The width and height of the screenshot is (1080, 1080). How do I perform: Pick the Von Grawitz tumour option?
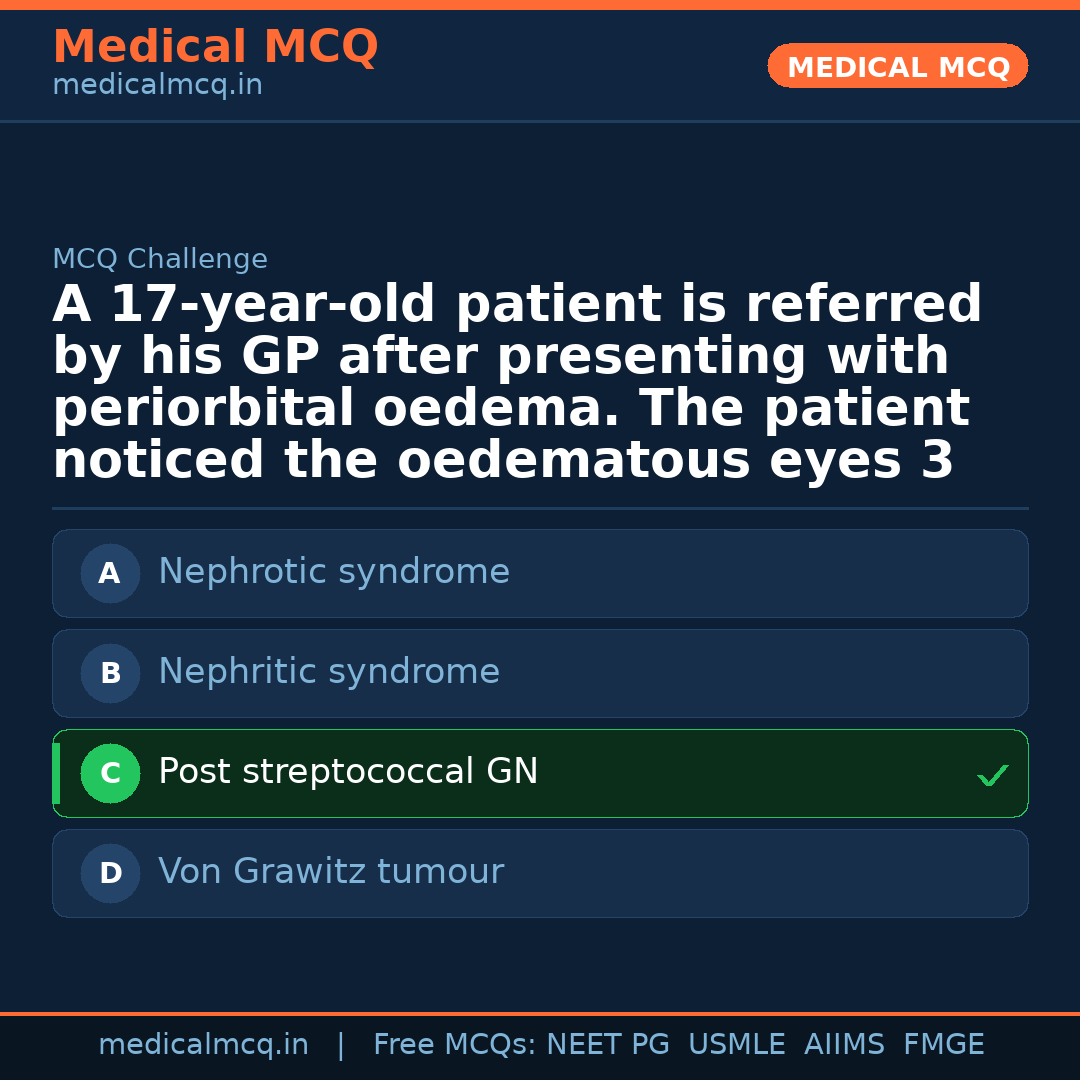coord(331,872)
